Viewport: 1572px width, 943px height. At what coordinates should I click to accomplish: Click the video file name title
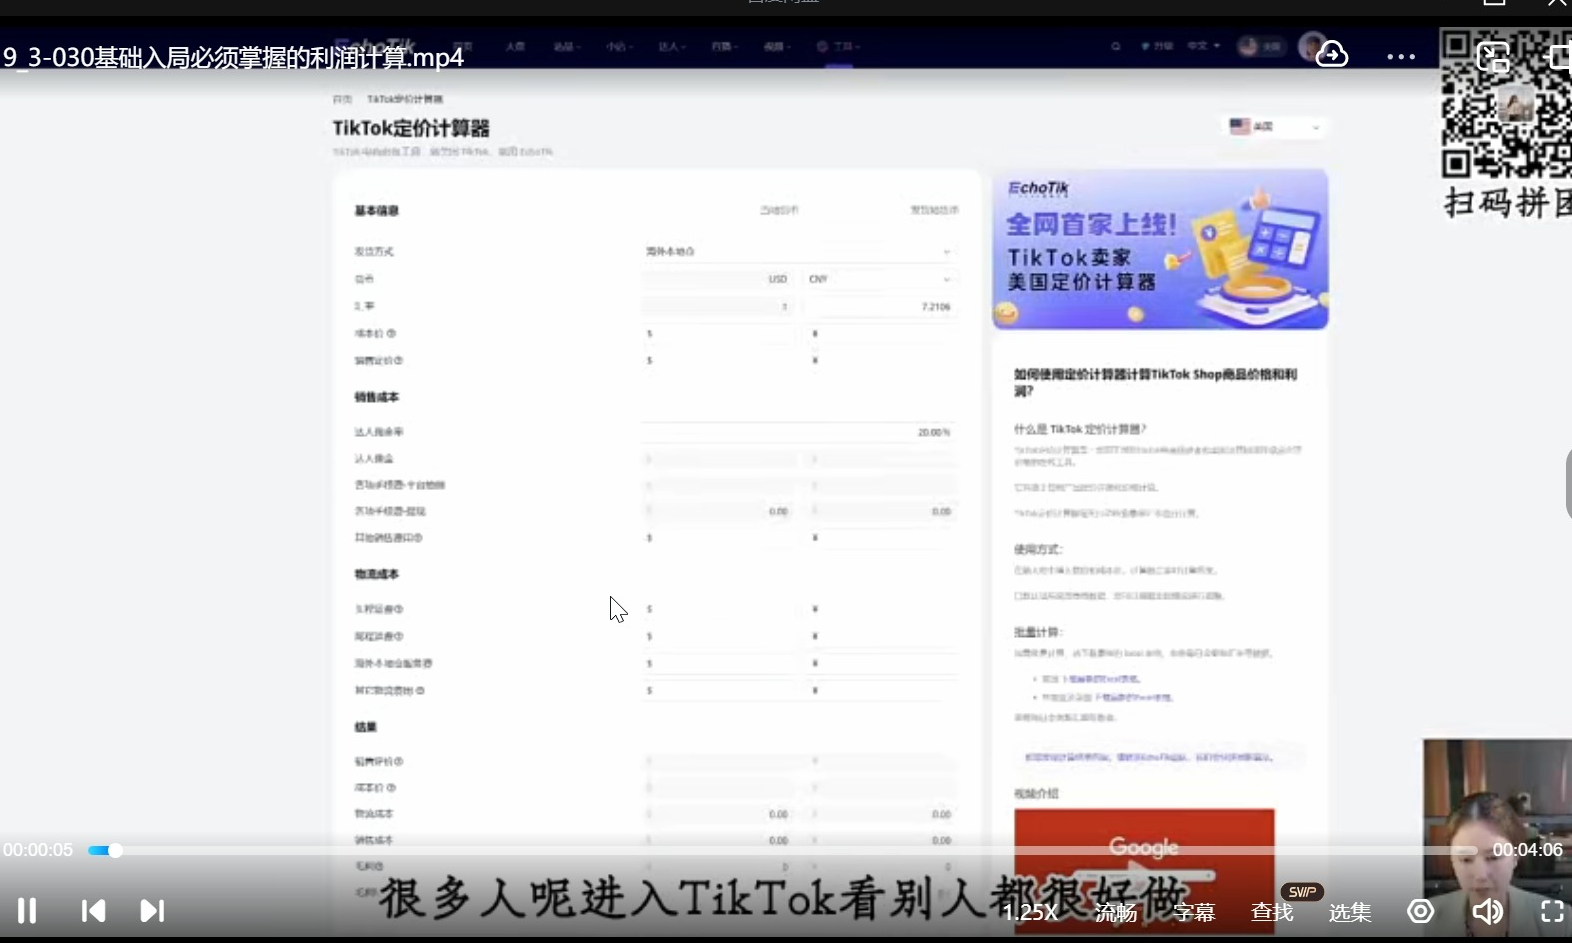click(233, 57)
